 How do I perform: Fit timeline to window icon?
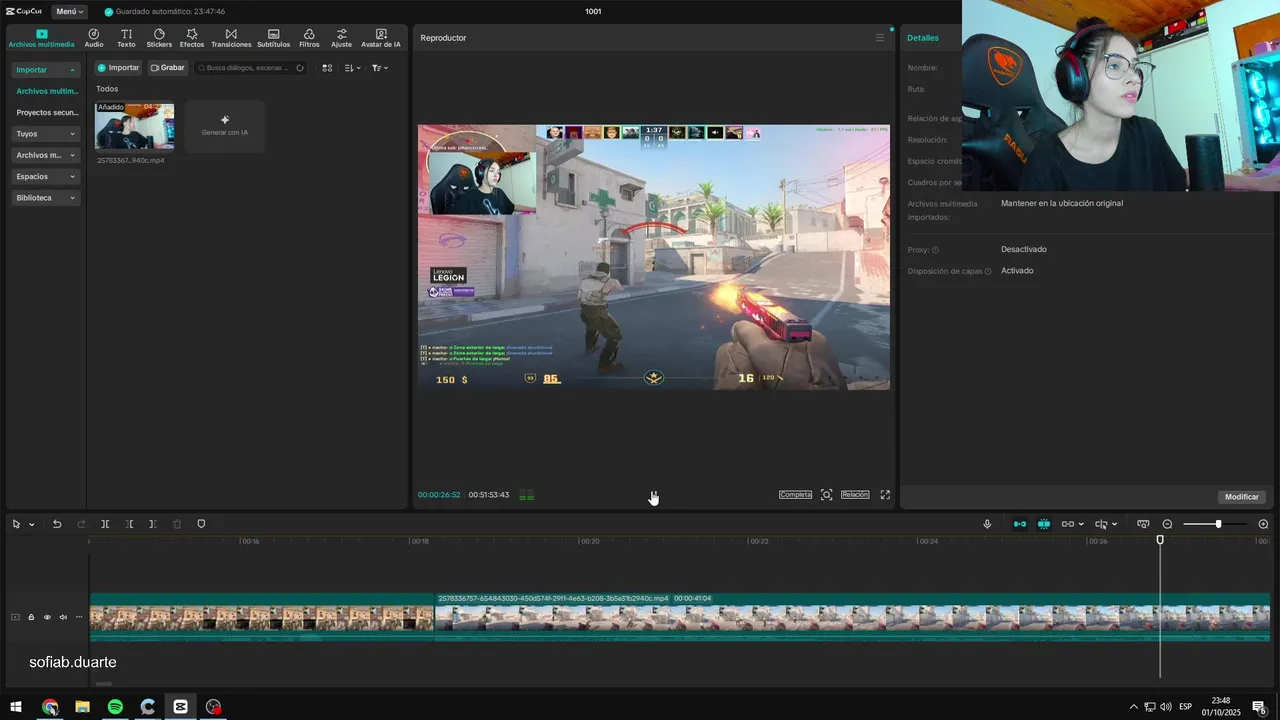[x=1143, y=524]
